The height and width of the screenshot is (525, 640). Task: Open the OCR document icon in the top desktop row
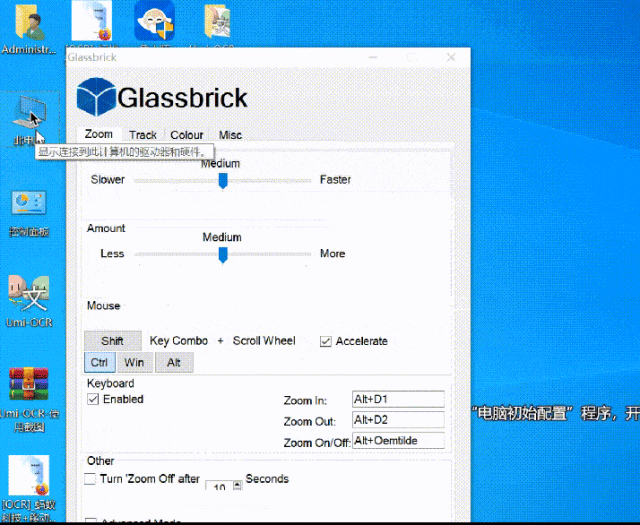pyautogui.click(x=92, y=20)
